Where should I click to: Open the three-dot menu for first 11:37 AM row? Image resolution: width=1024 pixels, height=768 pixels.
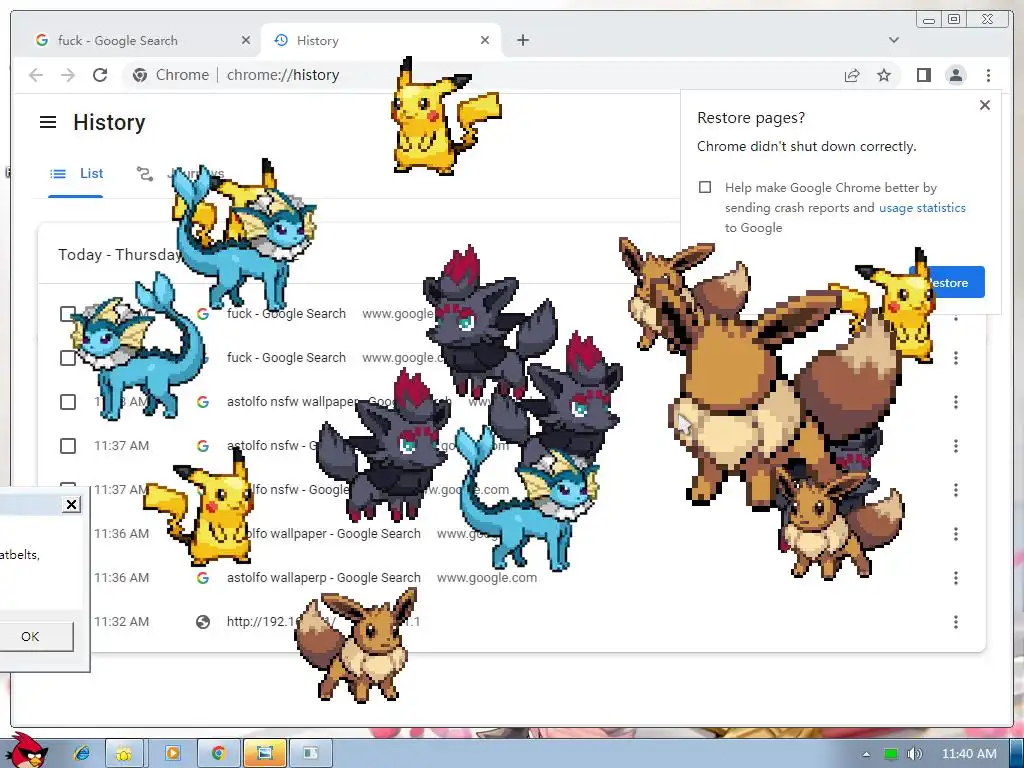point(955,446)
